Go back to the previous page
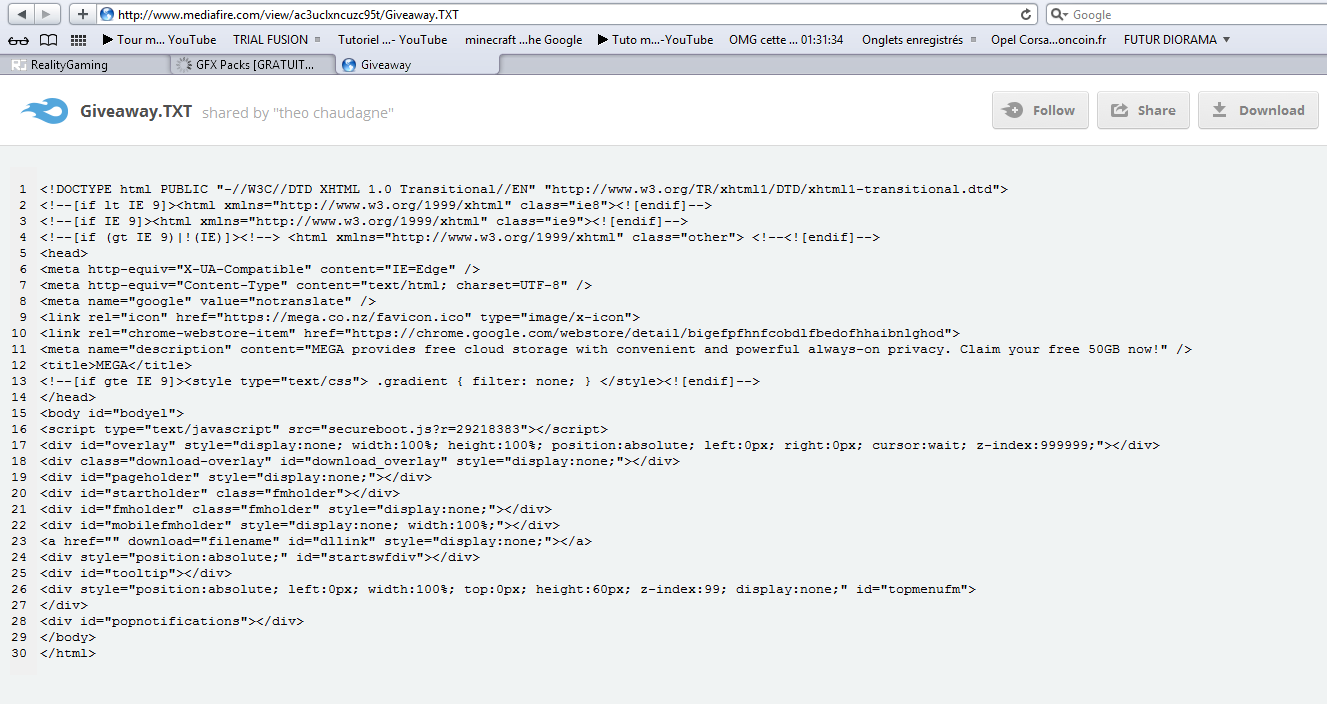 coord(21,14)
